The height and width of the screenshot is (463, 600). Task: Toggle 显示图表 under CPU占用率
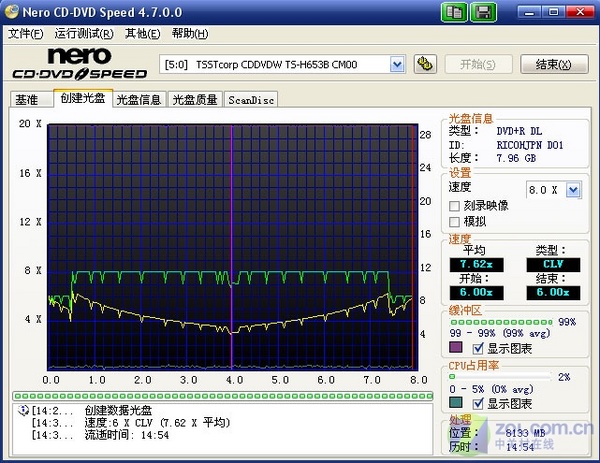[478, 404]
